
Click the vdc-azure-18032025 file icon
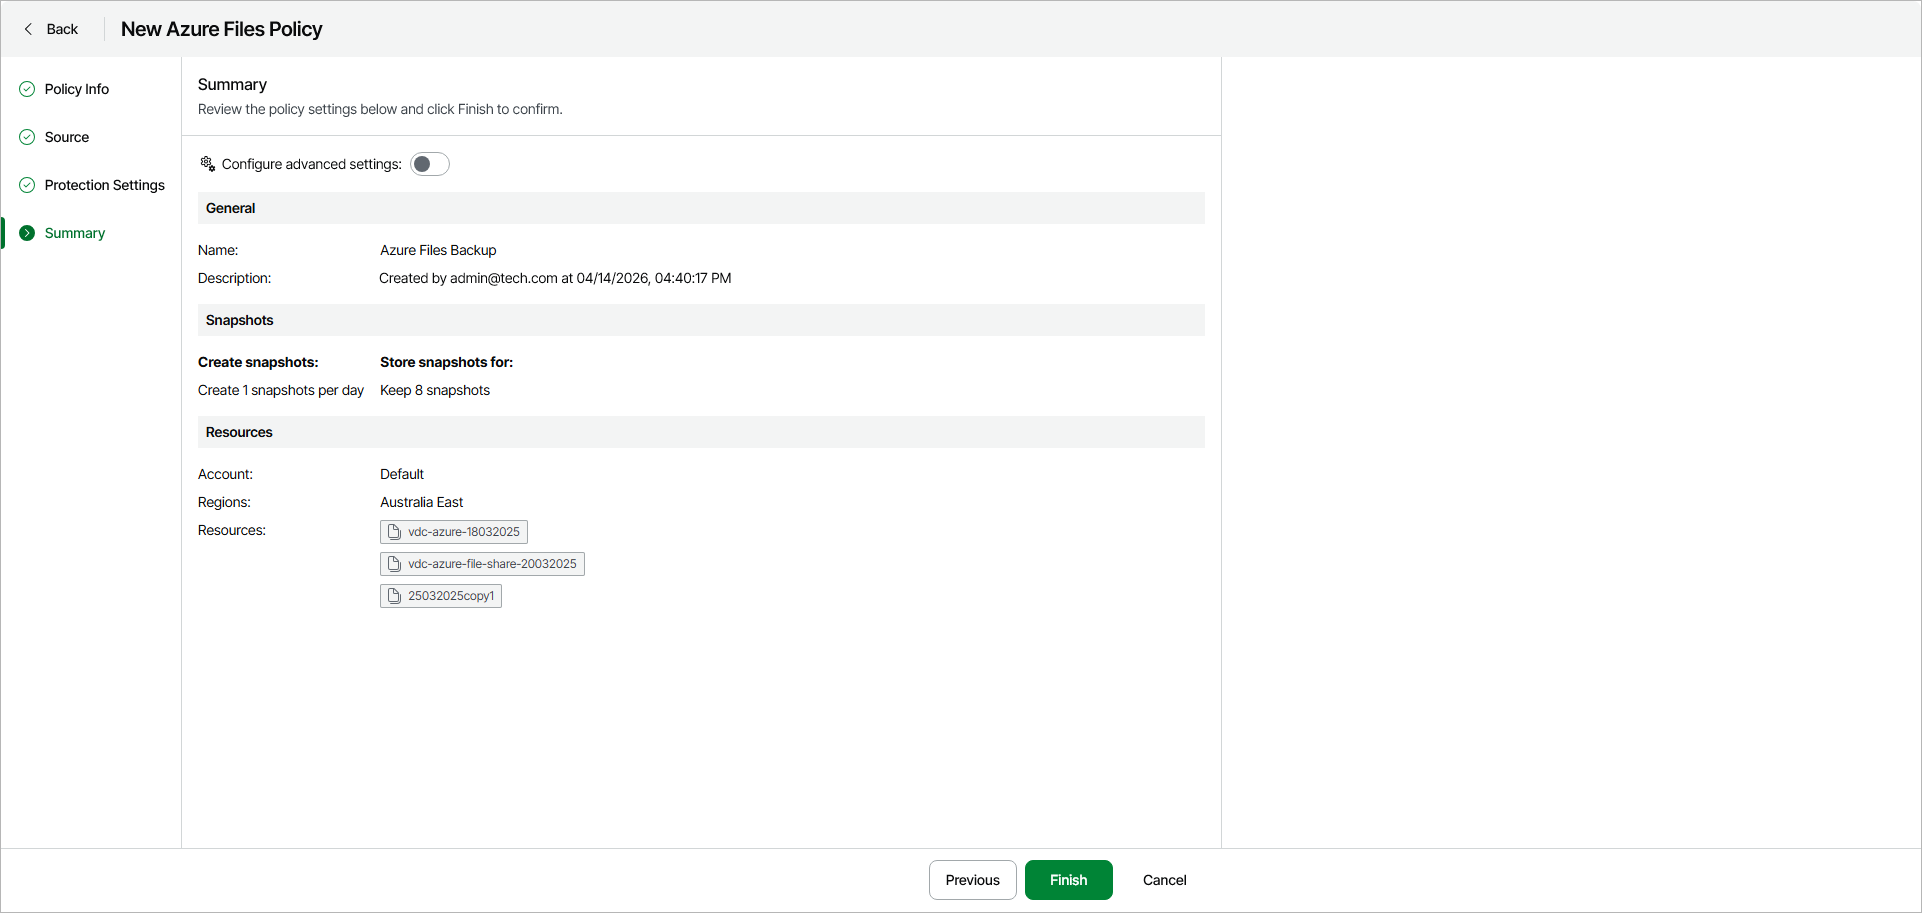[394, 532]
